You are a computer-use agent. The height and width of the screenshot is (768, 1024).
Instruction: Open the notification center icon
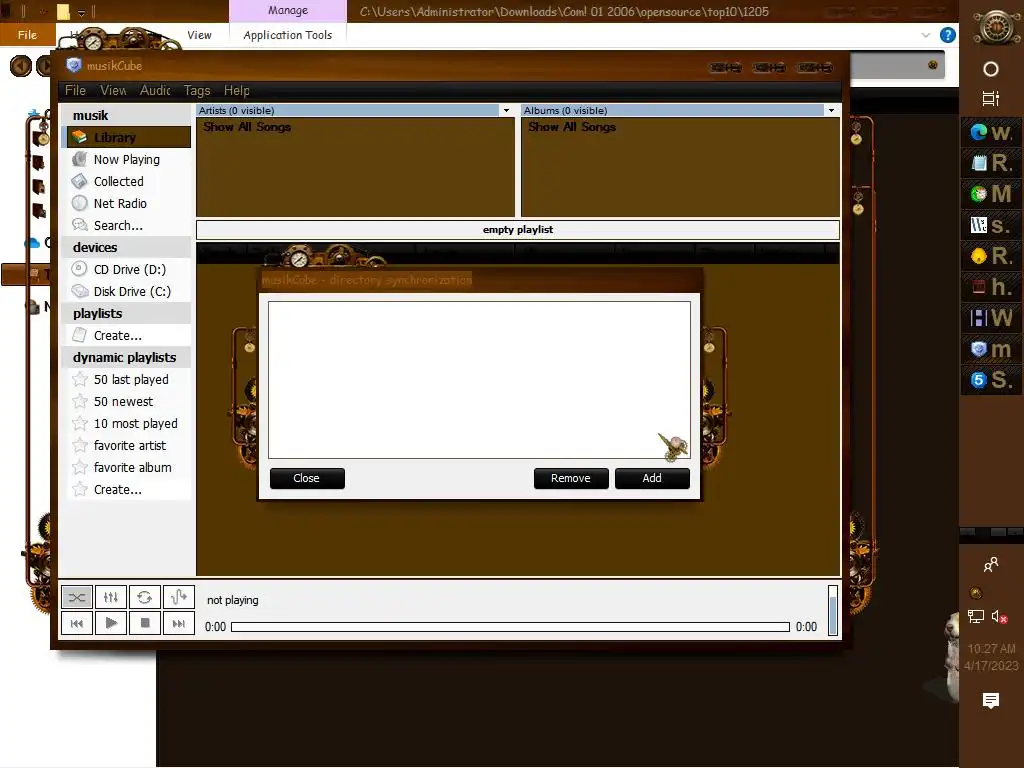(x=991, y=700)
